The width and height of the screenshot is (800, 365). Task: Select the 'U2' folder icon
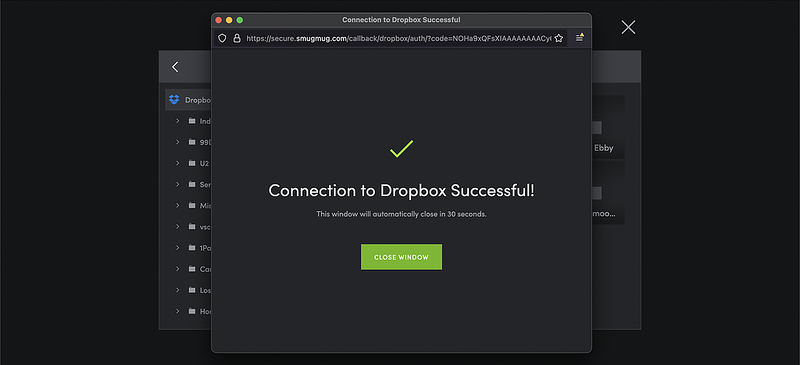point(192,163)
